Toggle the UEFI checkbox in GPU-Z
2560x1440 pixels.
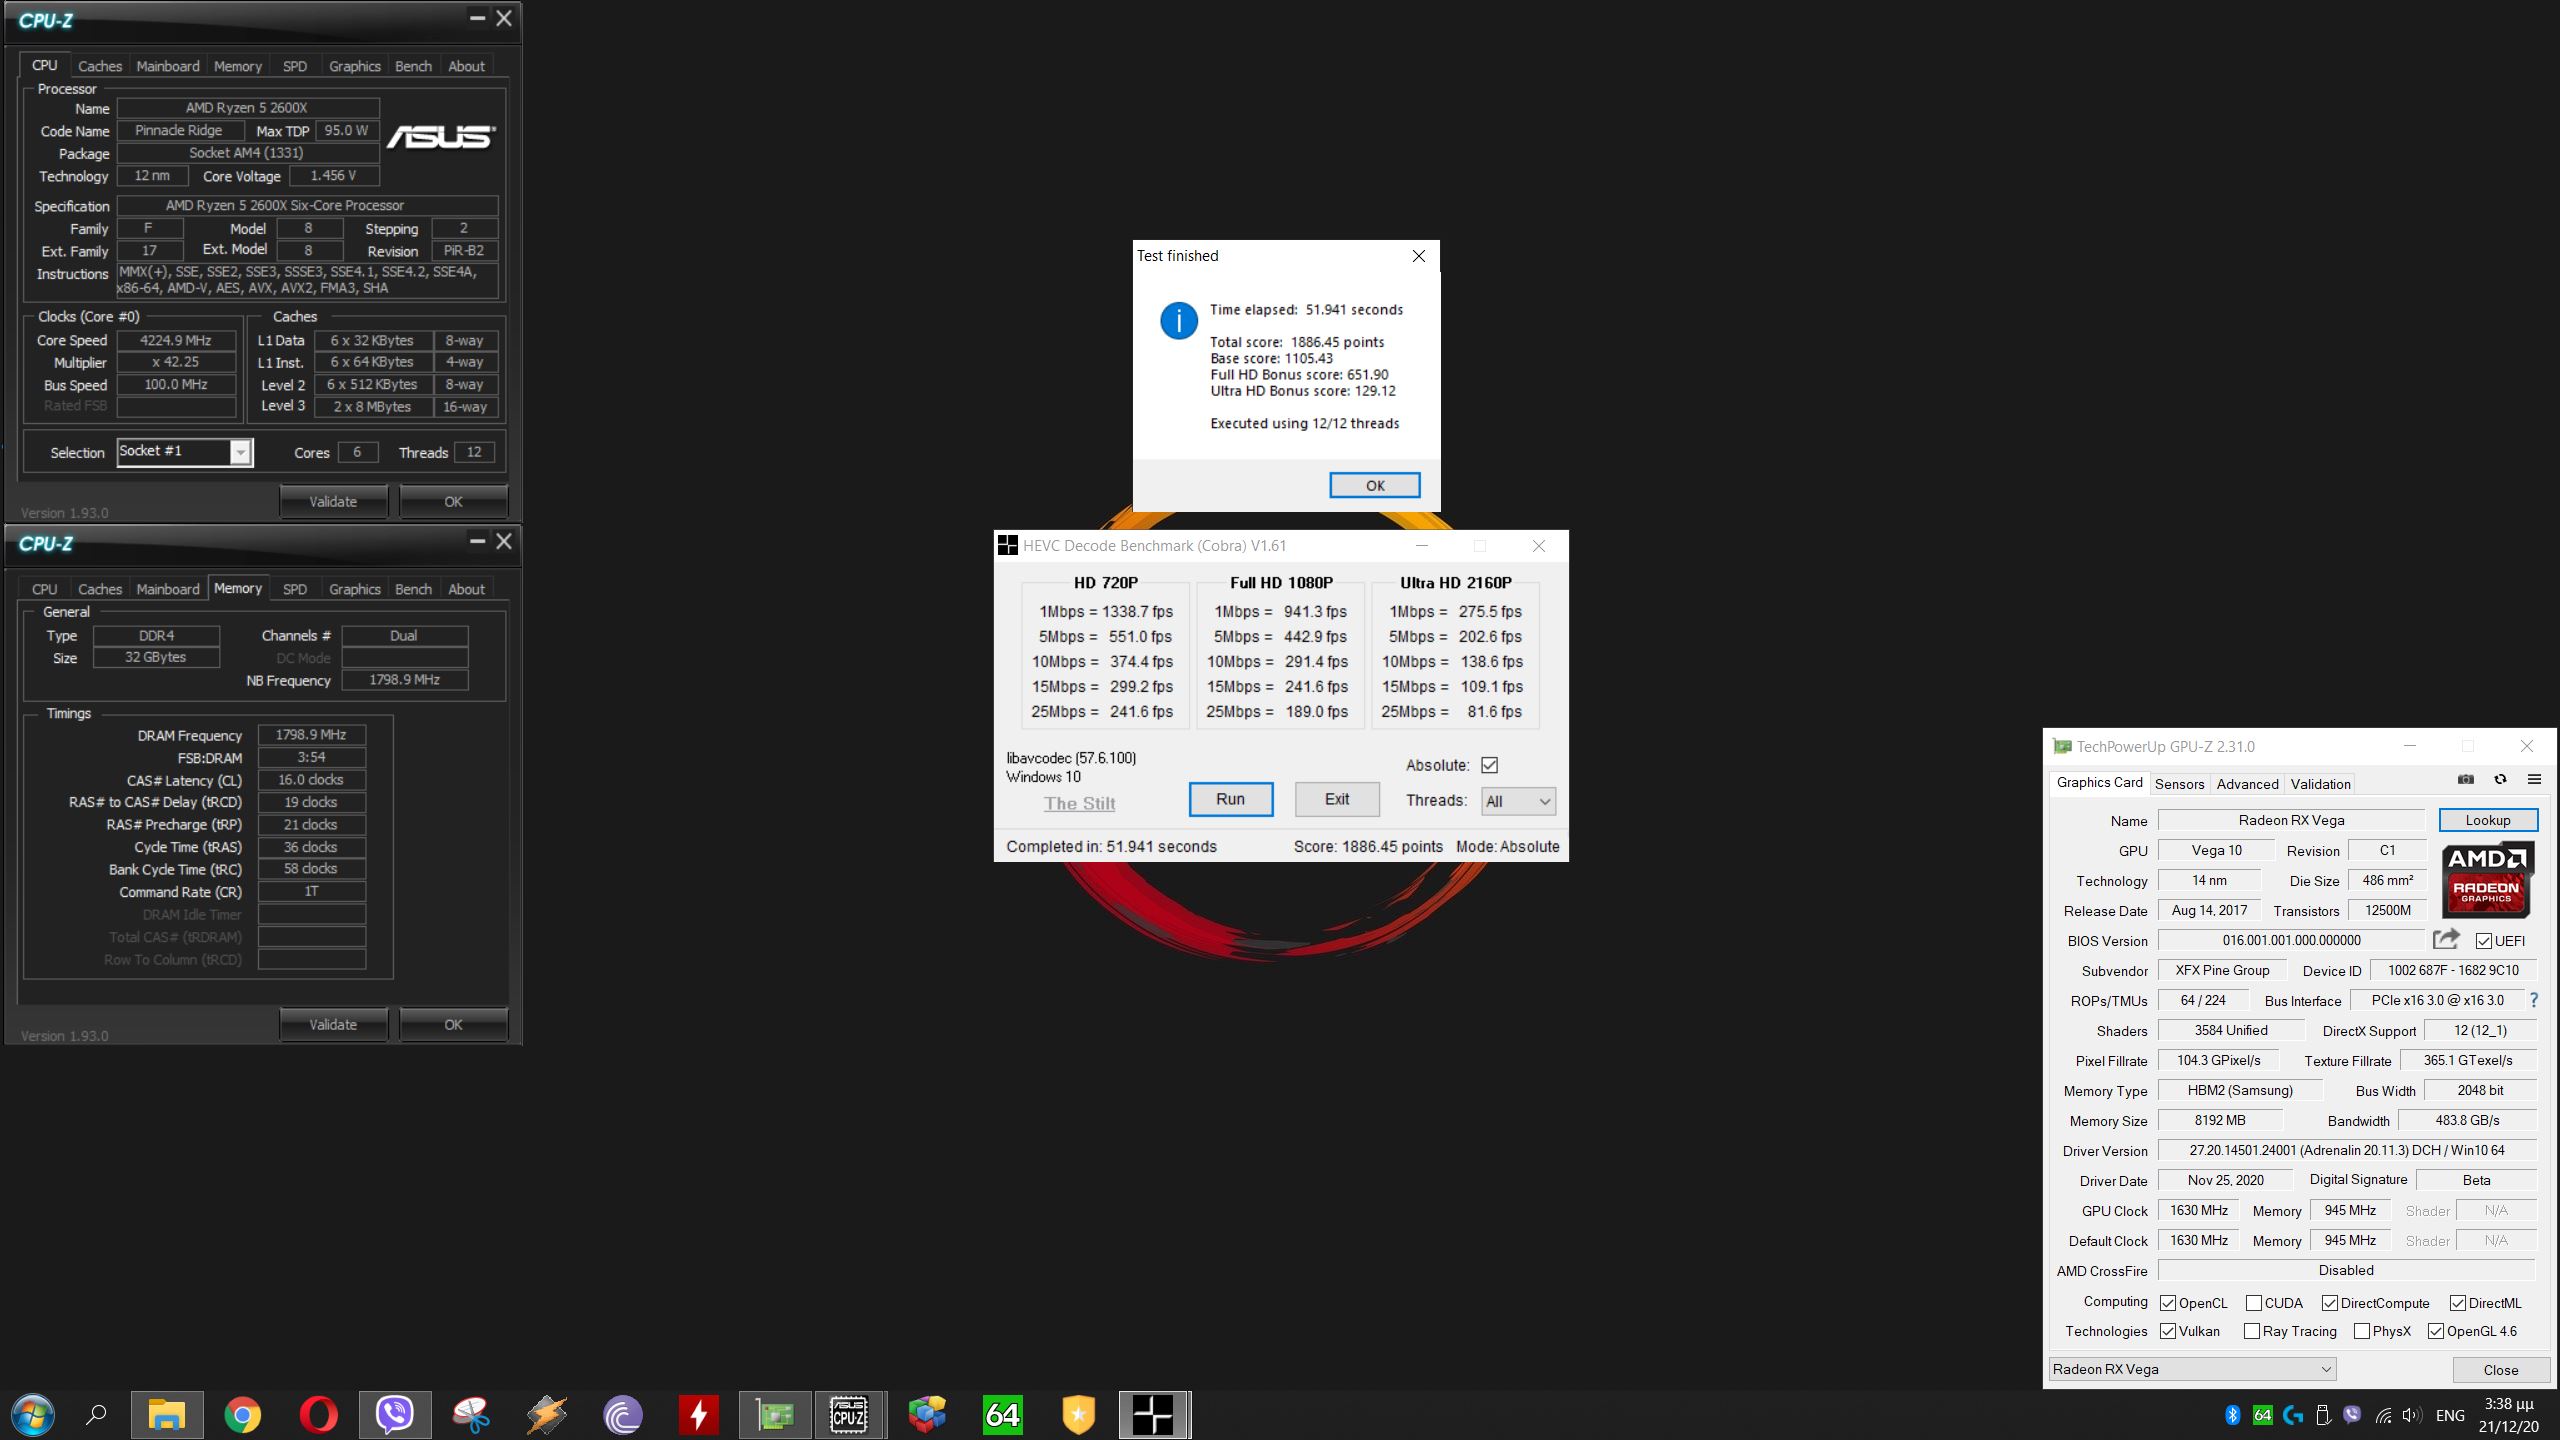[x=2484, y=941]
